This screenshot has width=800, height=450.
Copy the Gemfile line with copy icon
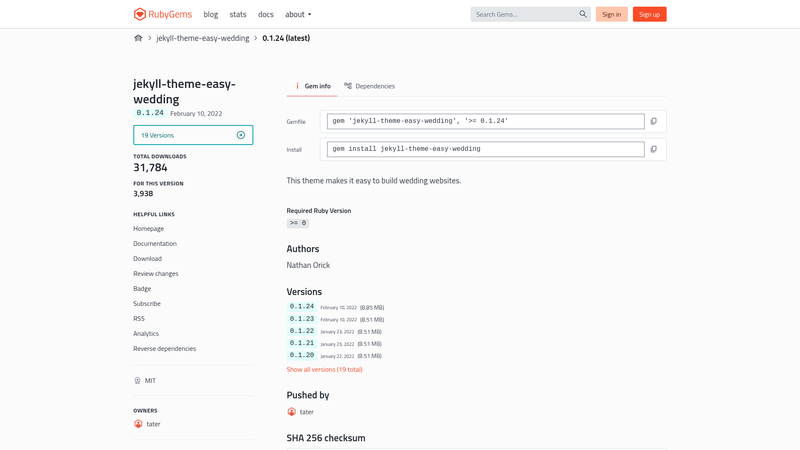coord(654,121)
